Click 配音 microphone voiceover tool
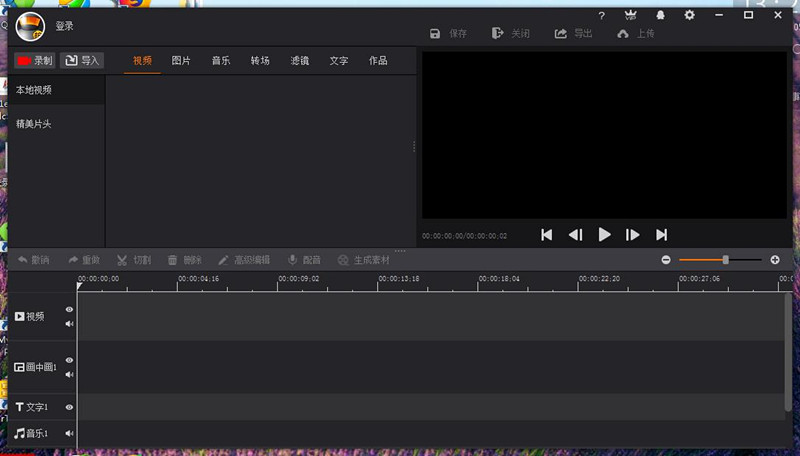Image resolution: width=800 pixels, height=456 pixels. tap(304, 260)
